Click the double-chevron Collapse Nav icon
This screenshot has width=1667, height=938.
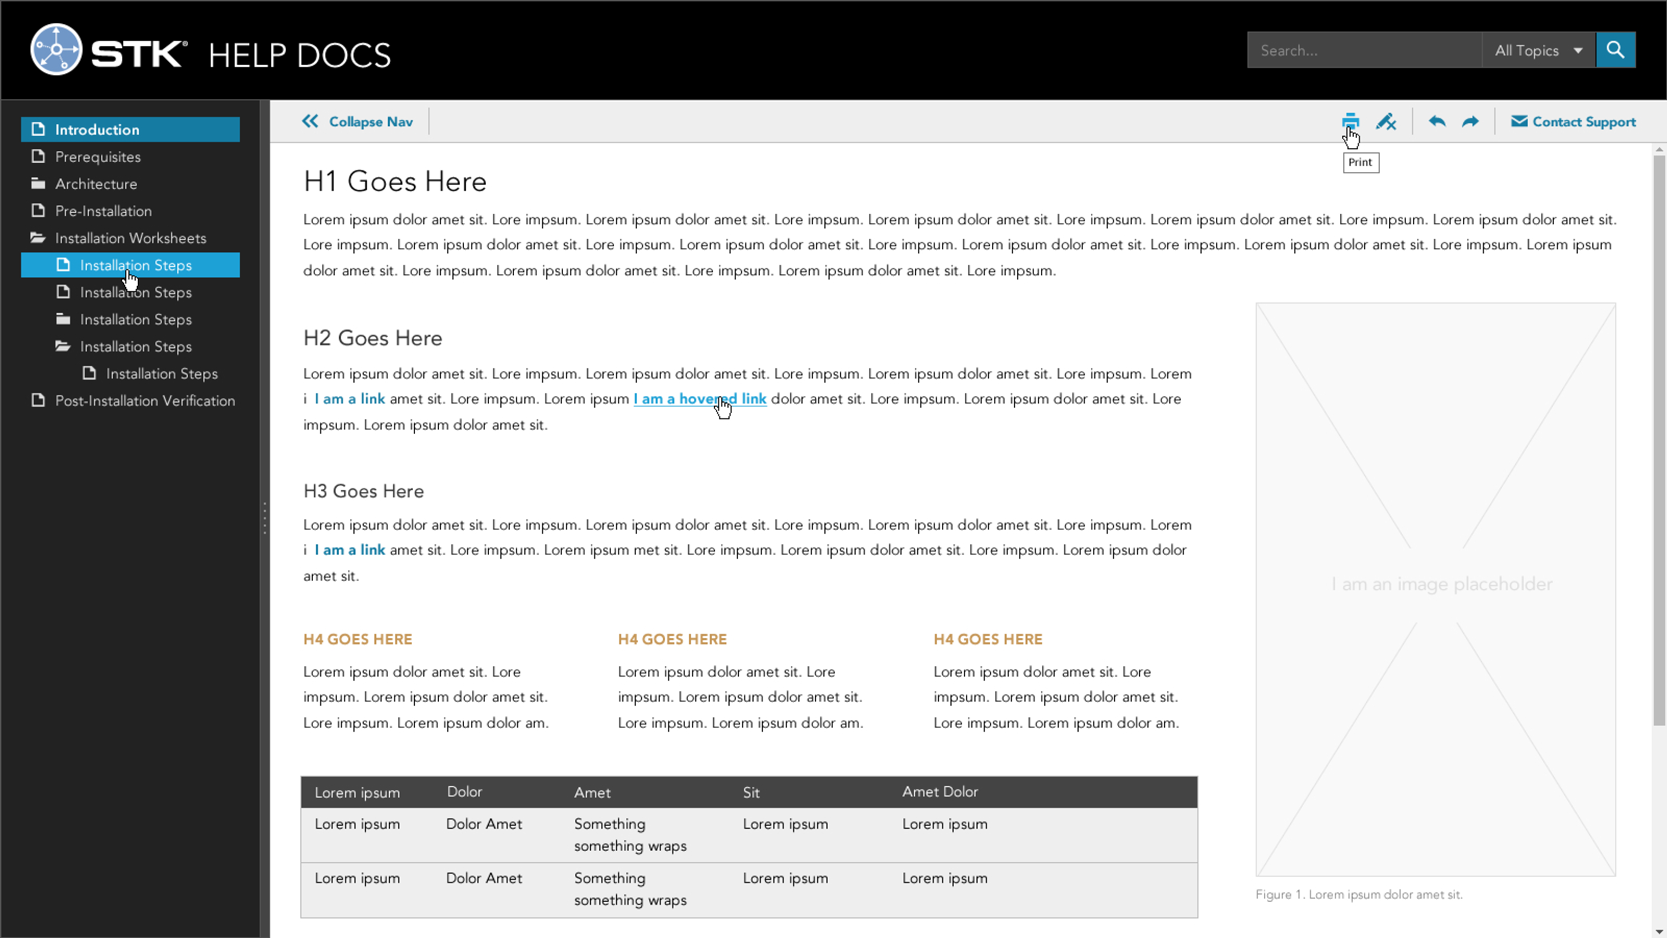click(x=310, y=122)
